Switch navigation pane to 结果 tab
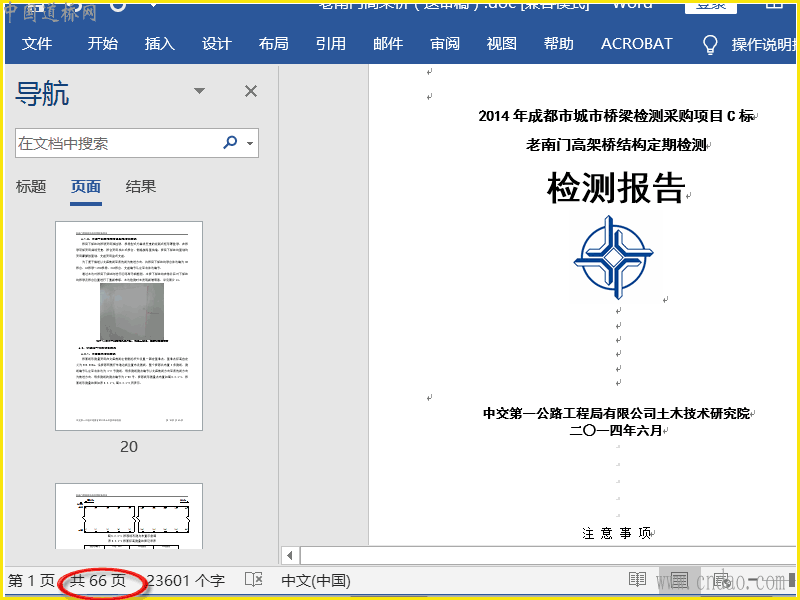The image size is (800, 600). click(140, 187)
